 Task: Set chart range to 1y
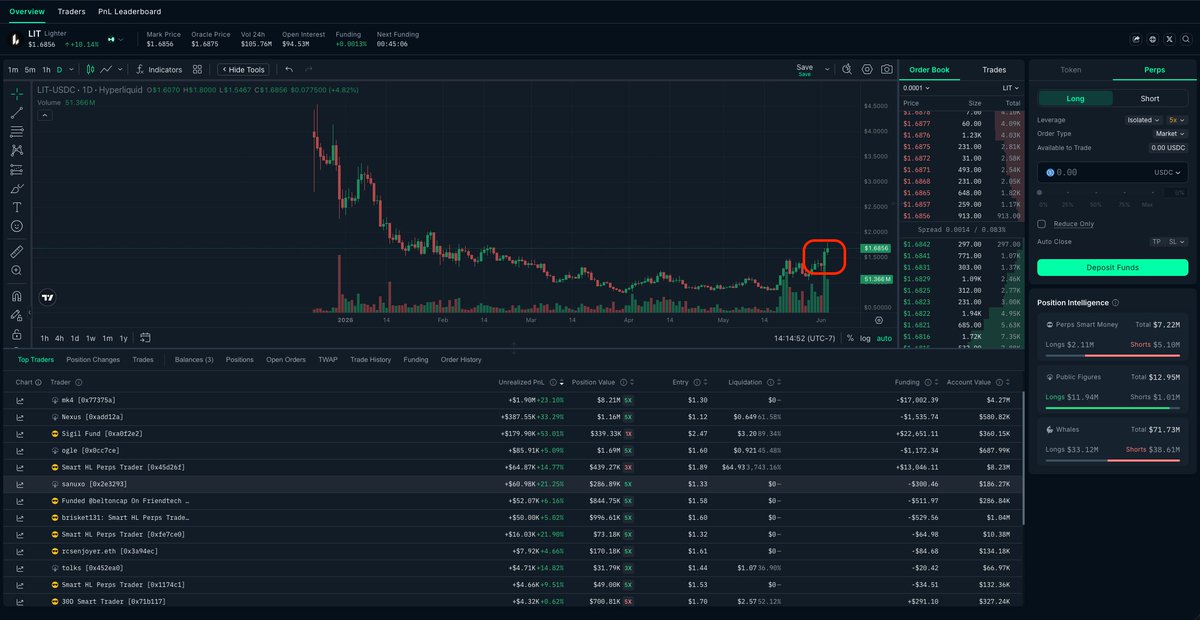pos(124,338)
